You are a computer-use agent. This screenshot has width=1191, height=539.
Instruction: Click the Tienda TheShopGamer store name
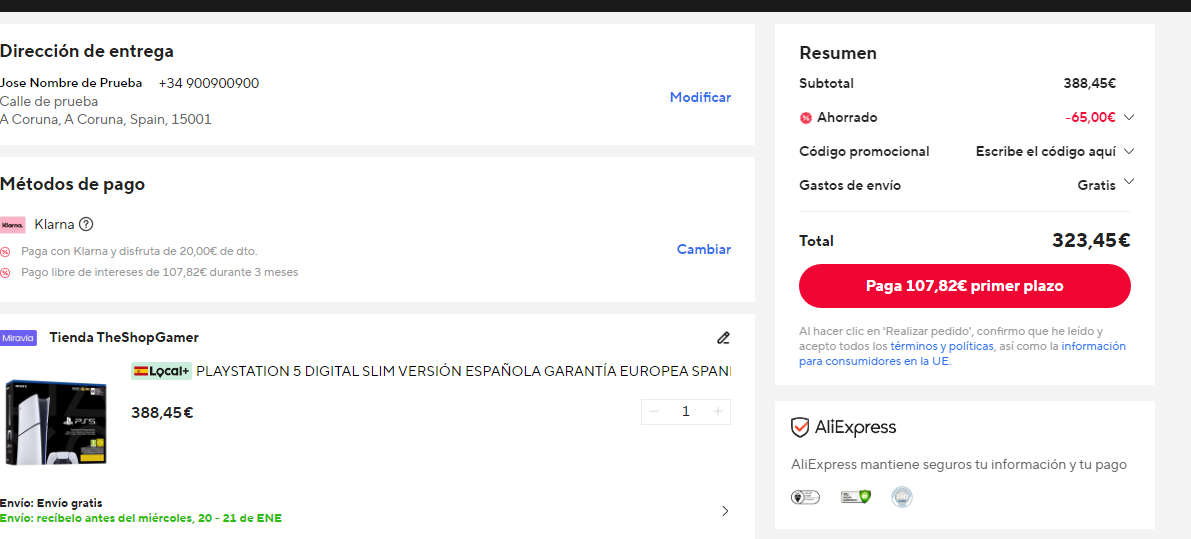point(124,337)
